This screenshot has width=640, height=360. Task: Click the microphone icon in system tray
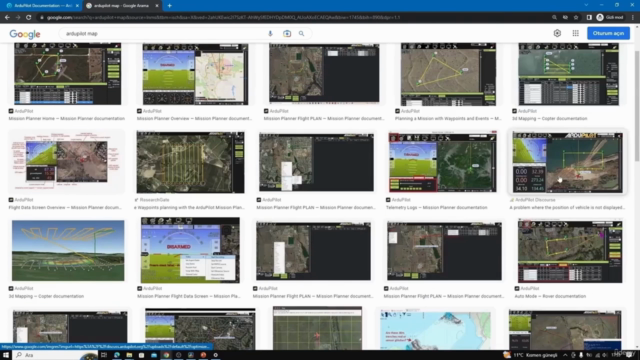click(581, 355)
